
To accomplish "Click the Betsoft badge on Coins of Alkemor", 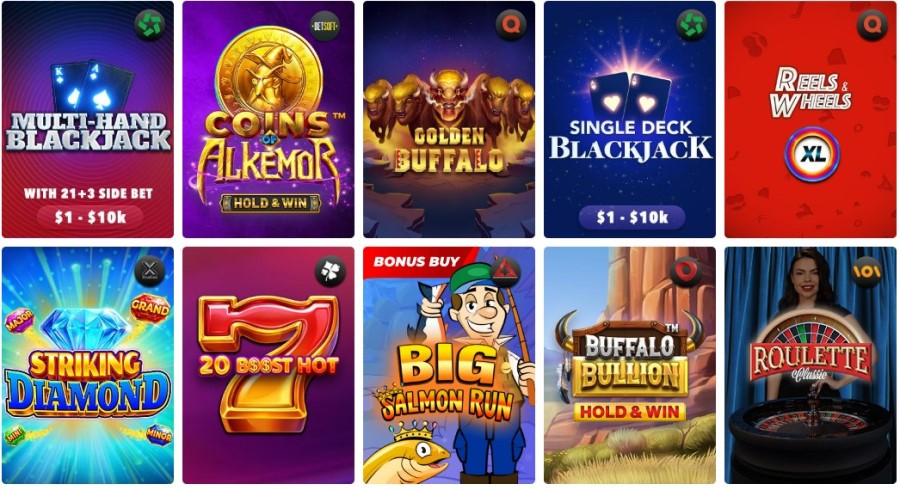I will (x=324, y=25).
